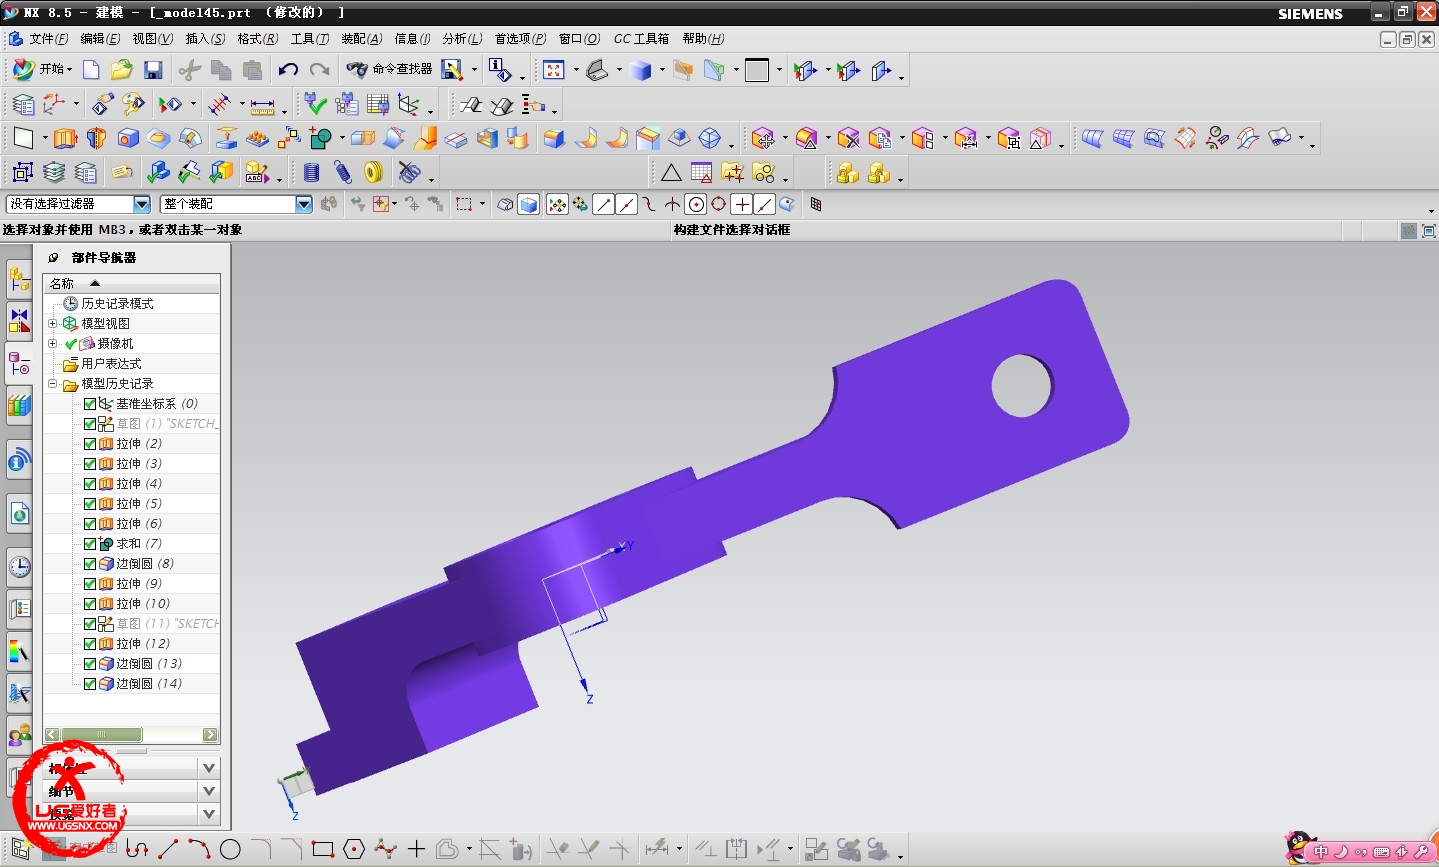The image size is (1439, 867).
Task: Open the Move Face synchronous modeling tool
Action: (x=763, y=138)
